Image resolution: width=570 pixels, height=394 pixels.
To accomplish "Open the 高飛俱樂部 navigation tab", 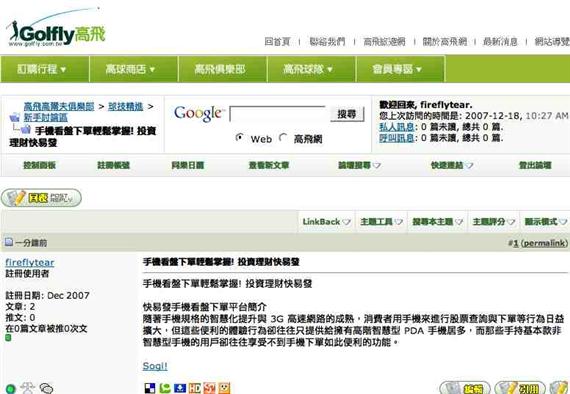I will (223, 69).
